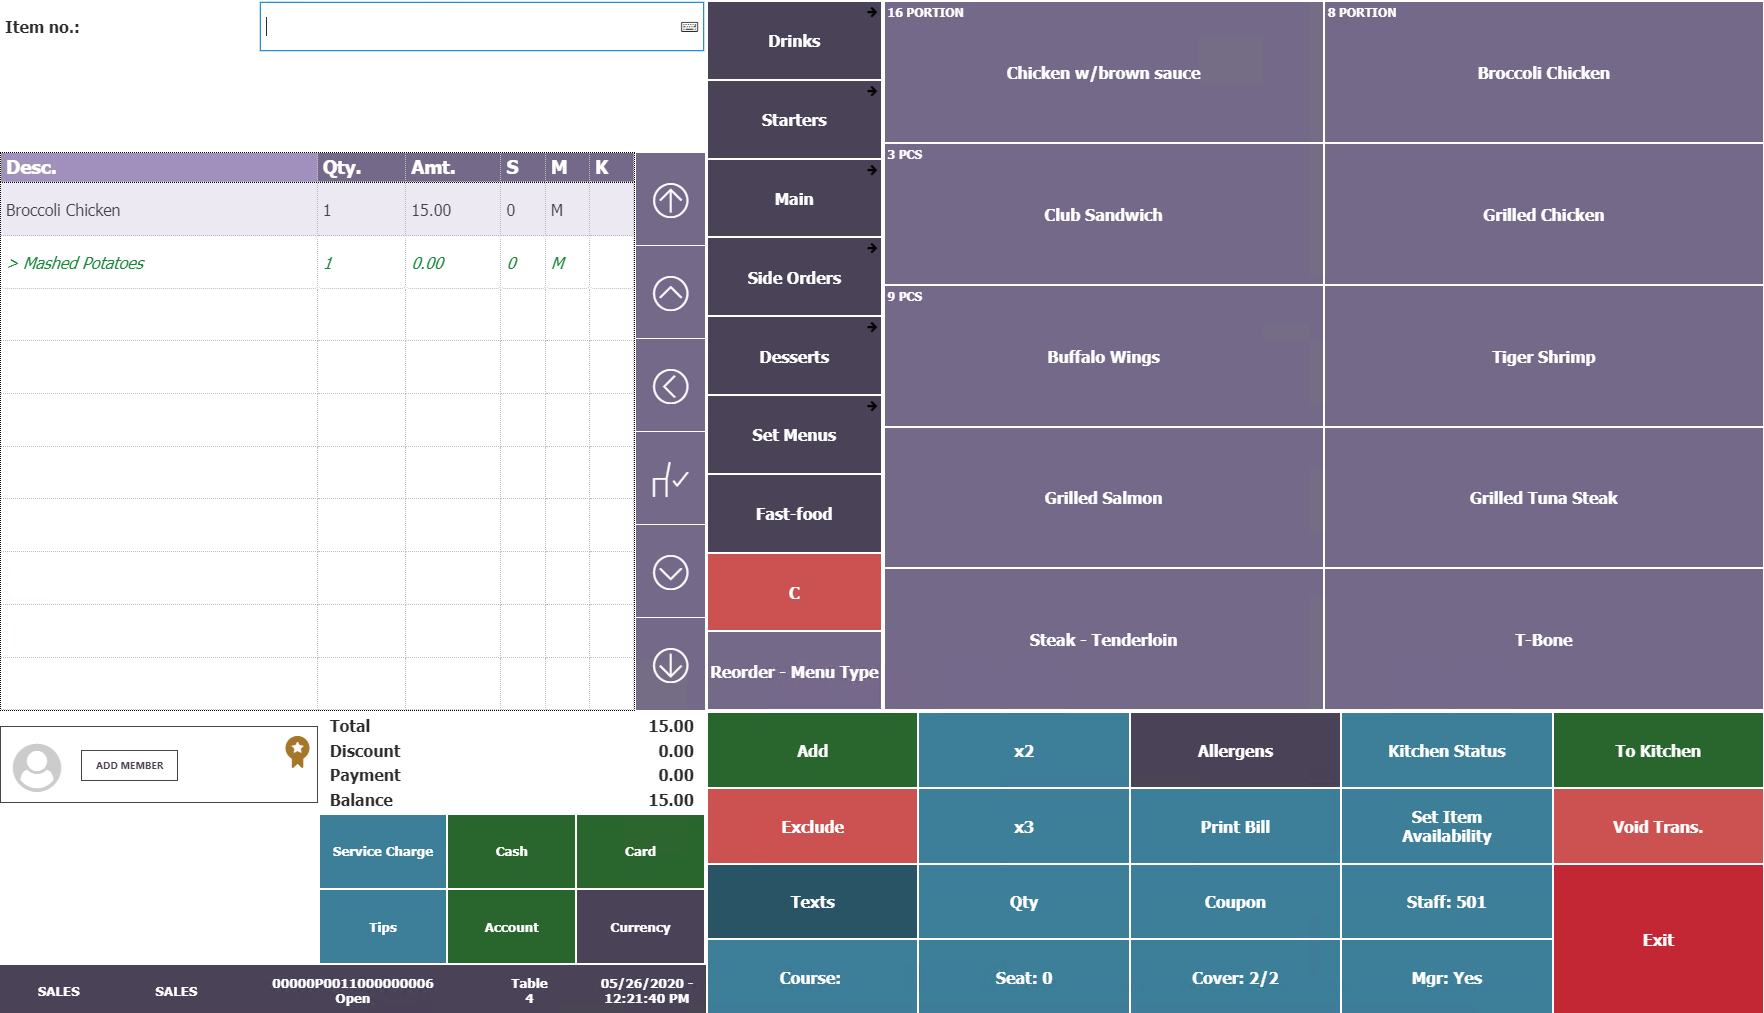Image resolution: width=1764 pixels, height=1013 pixels.
Task: Click the red C clear button
Action: 794,593
